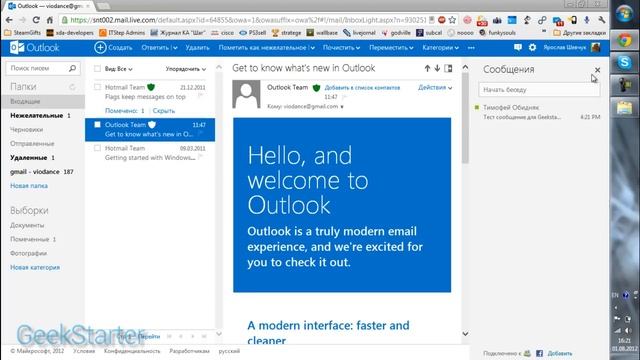Go to previous message with up arrow
The width and height of the screenshot is (640, 360).
427,69
